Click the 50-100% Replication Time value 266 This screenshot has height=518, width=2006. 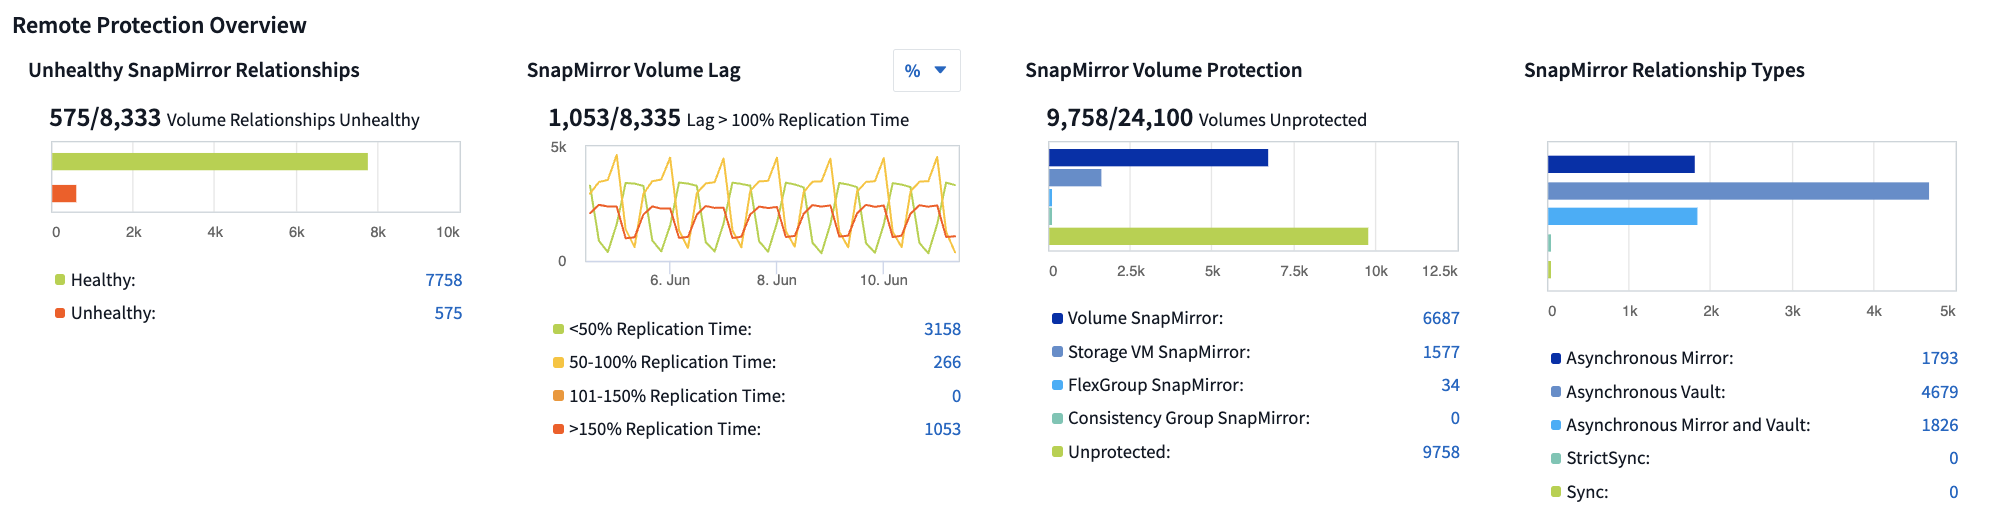pos(946,362)
